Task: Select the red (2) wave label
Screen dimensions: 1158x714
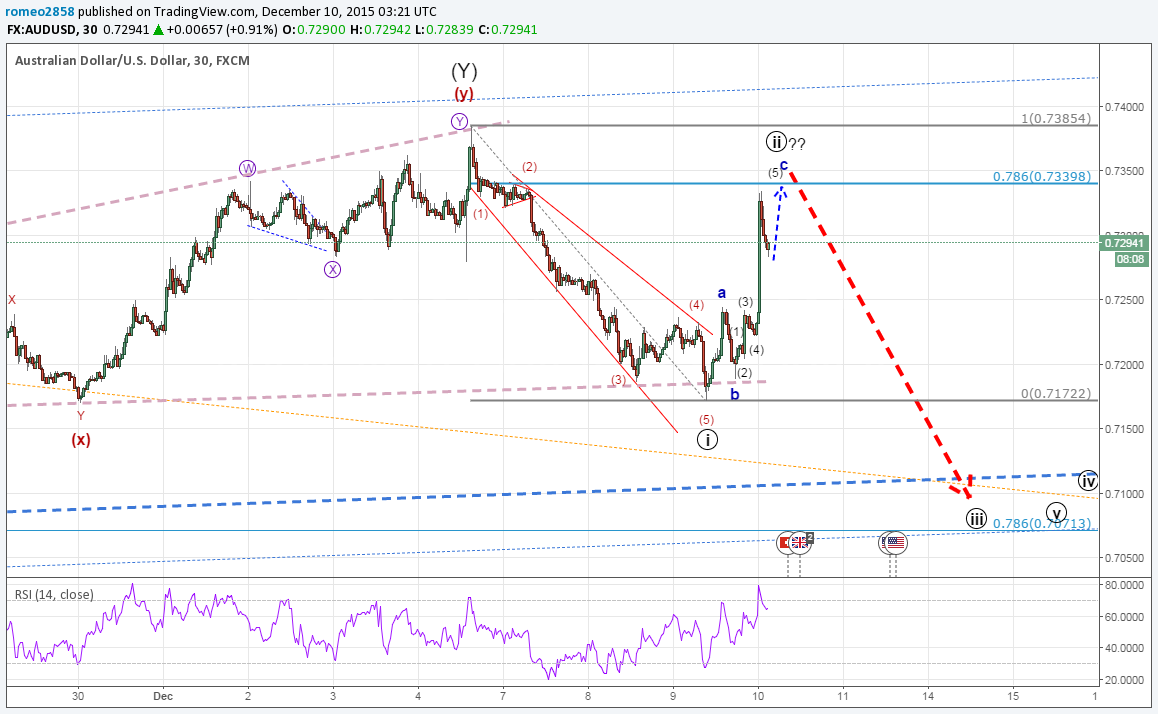Action: (x=530, y=167)
